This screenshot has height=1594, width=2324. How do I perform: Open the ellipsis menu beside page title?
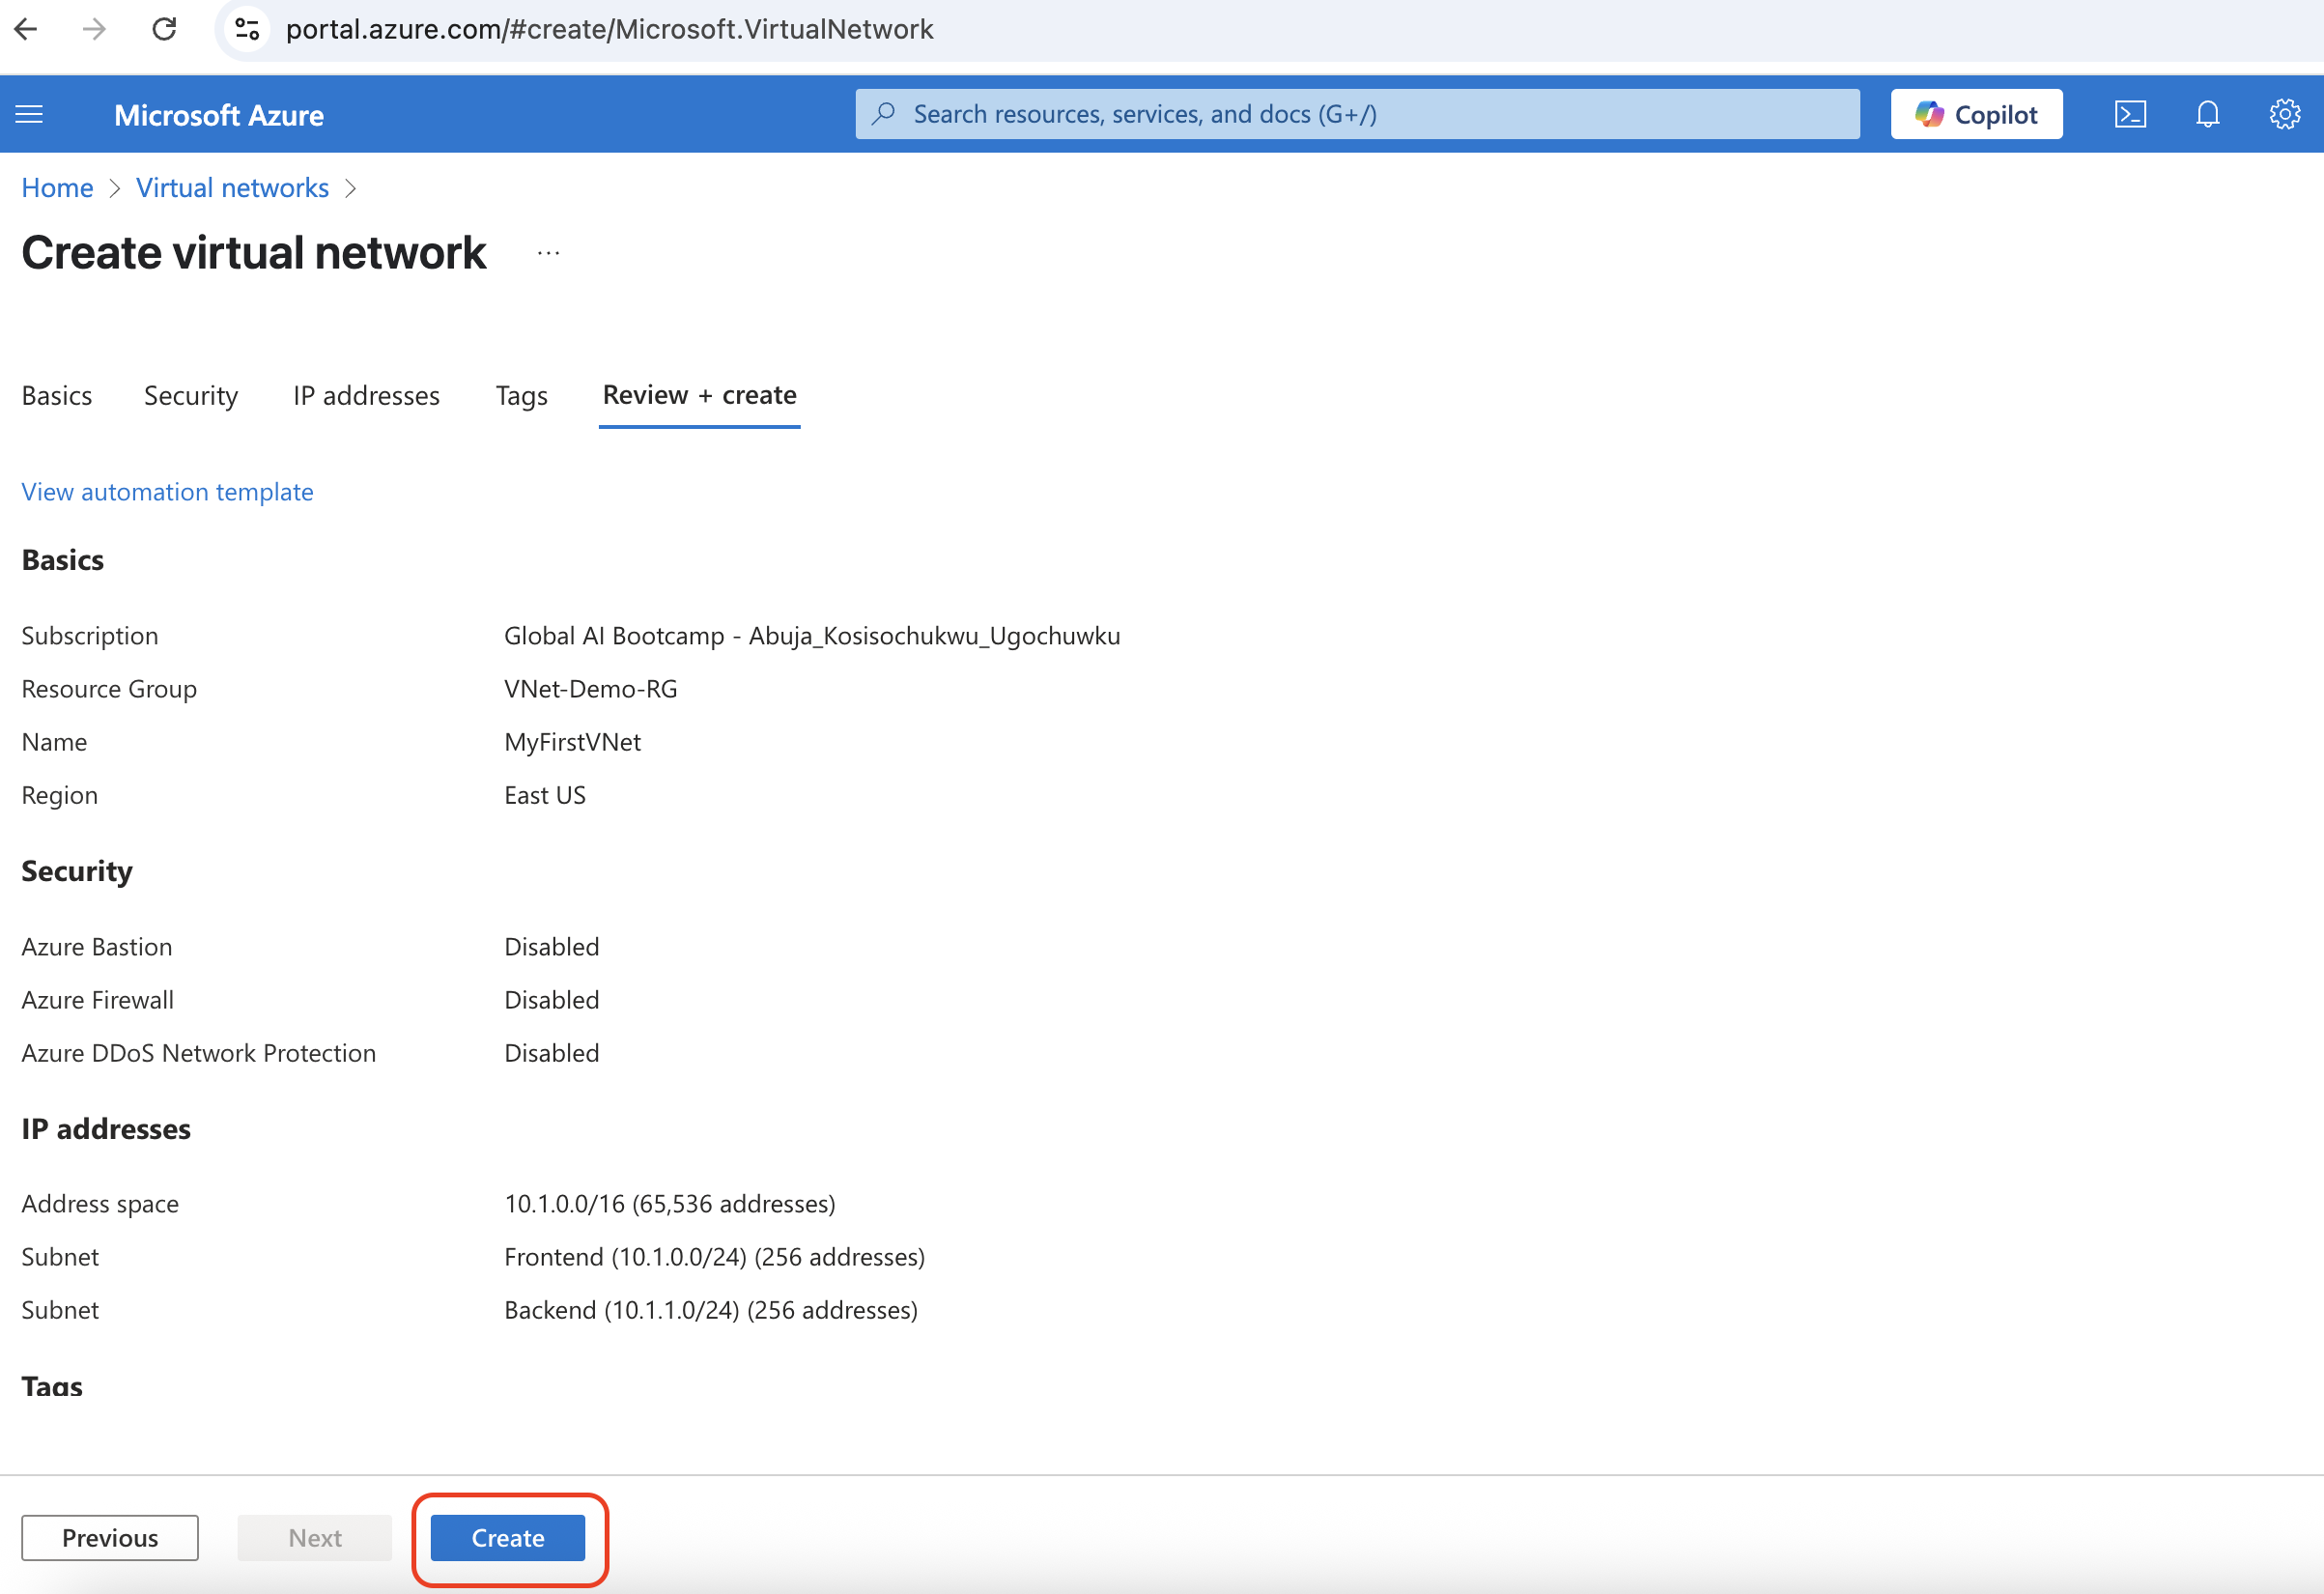click(548, 253)
